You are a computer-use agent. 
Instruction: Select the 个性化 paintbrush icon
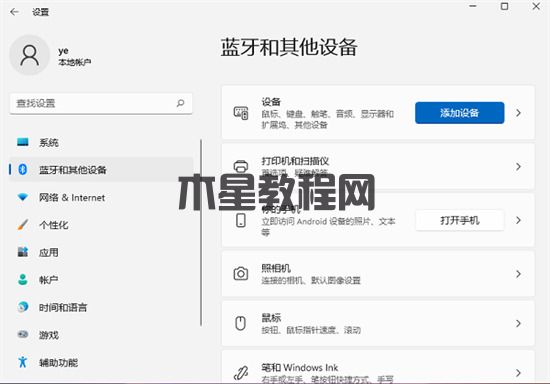click(x=23, y=224)
